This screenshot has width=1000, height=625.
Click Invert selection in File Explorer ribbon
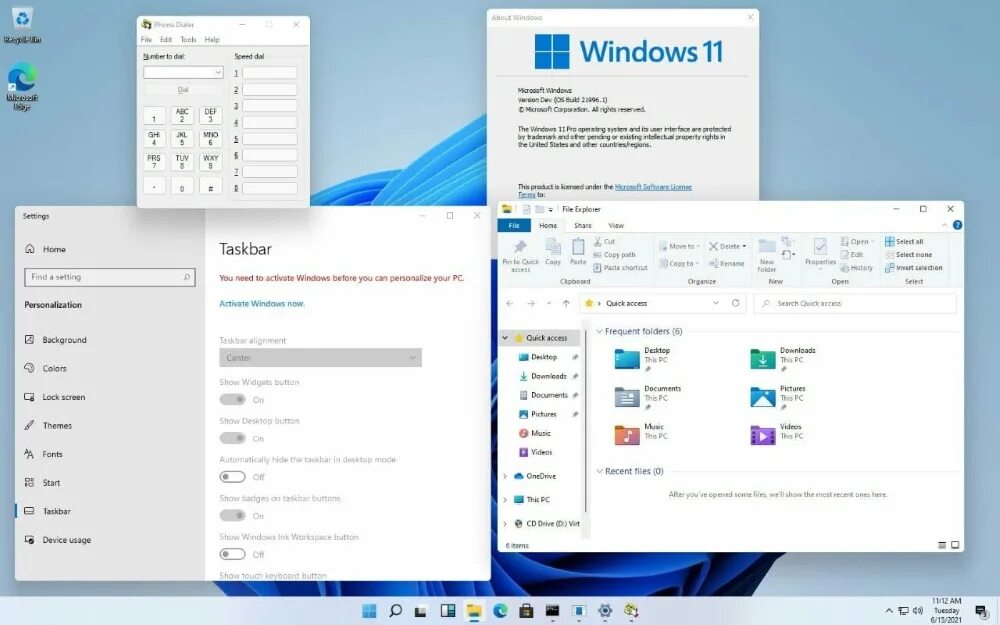point(913,268)
